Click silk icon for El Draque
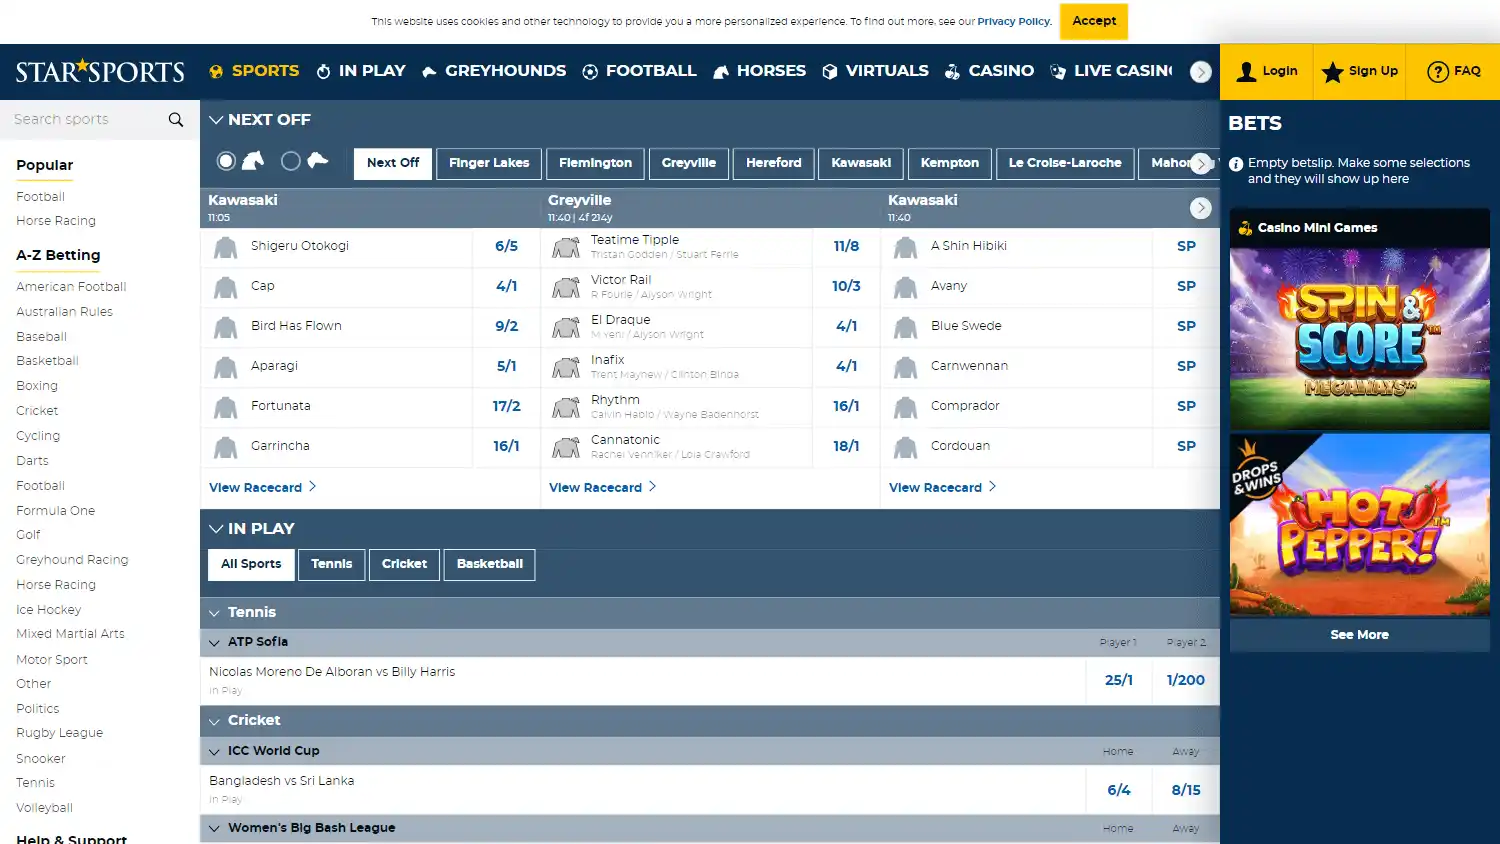Viewport: 1500px width, 844px height. point(566,327)
